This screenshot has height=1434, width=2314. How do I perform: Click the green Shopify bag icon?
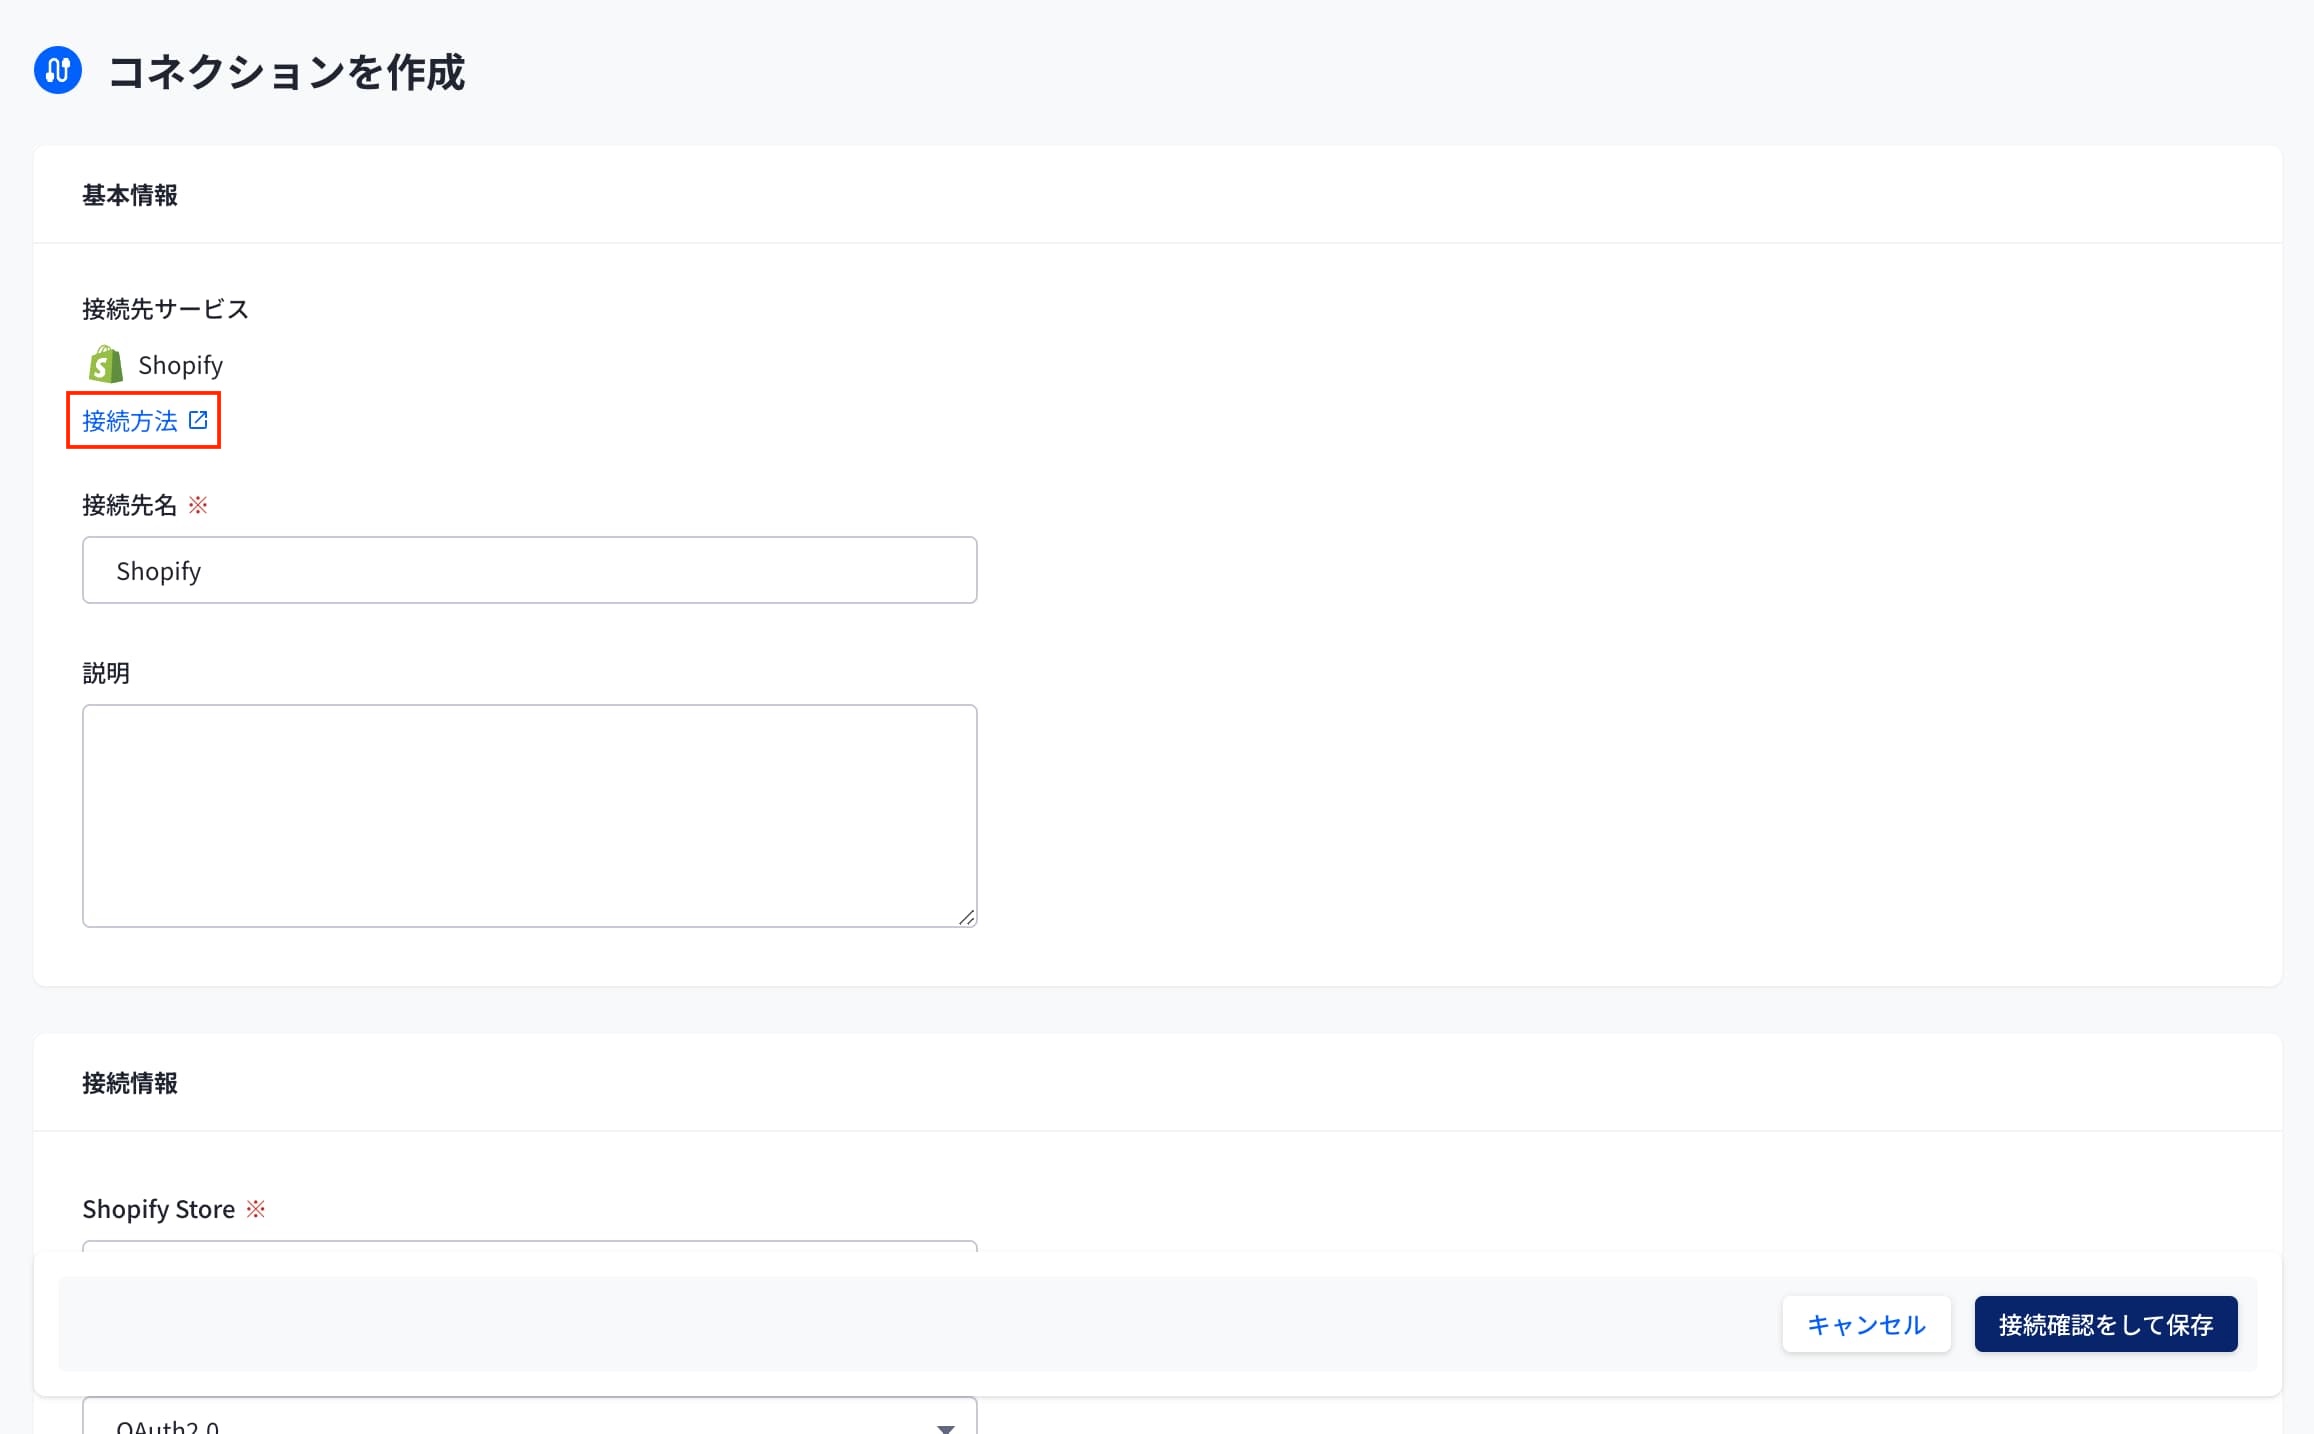tap(105, 365)
